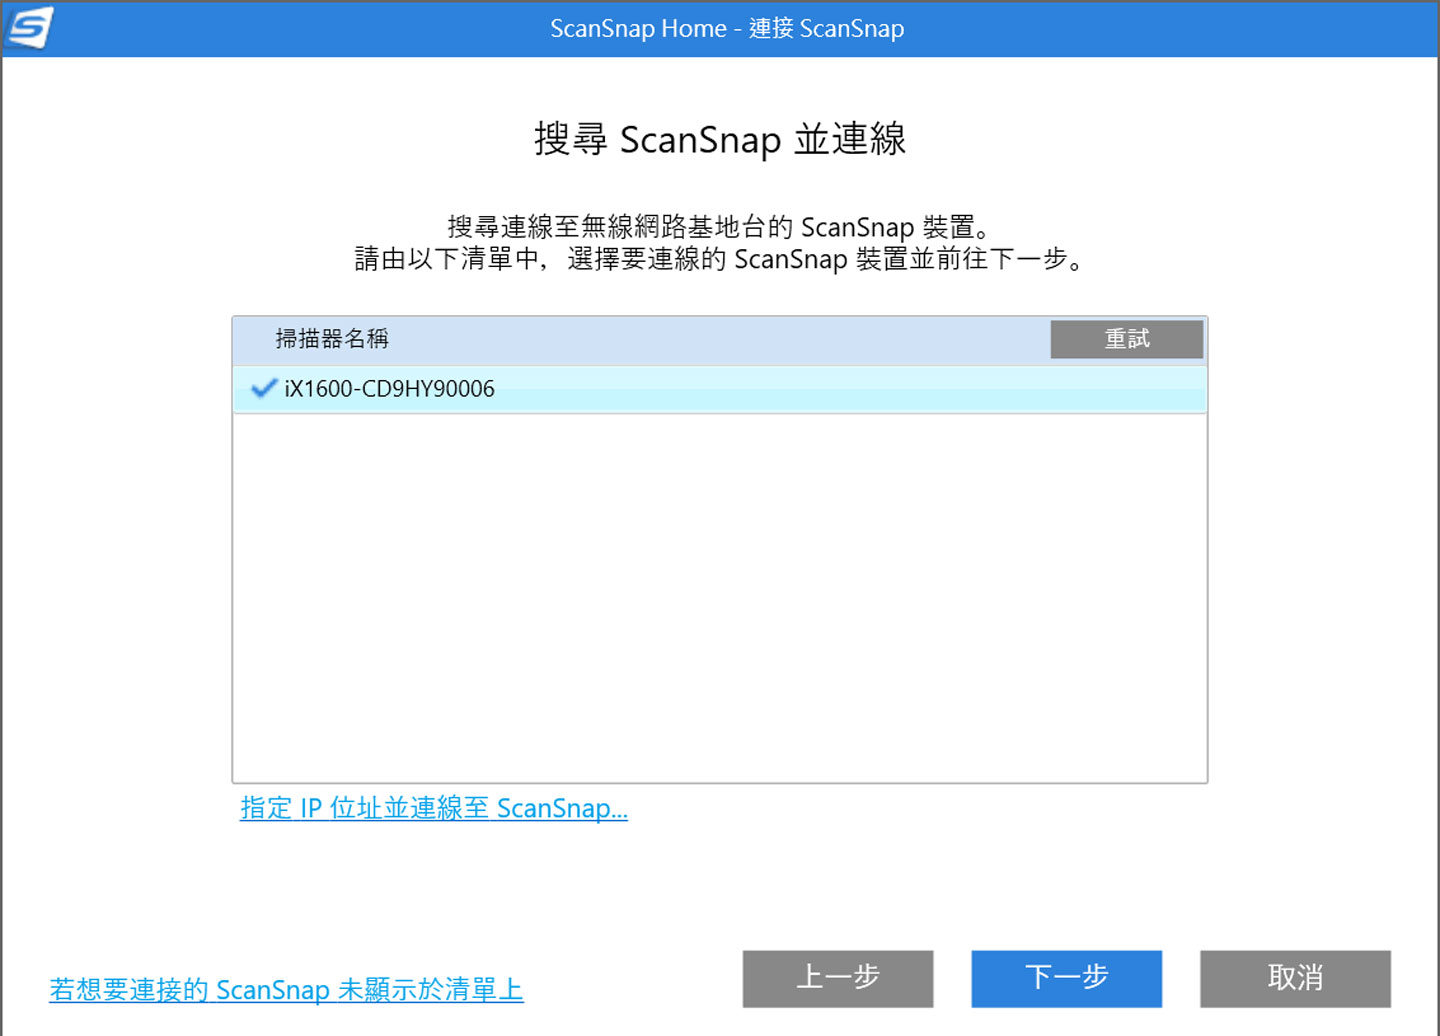The width and height of the screenshot is (1440, 1036).
Task: Abort connecting and close the dialog
Action: click(x=1295, y=978)
